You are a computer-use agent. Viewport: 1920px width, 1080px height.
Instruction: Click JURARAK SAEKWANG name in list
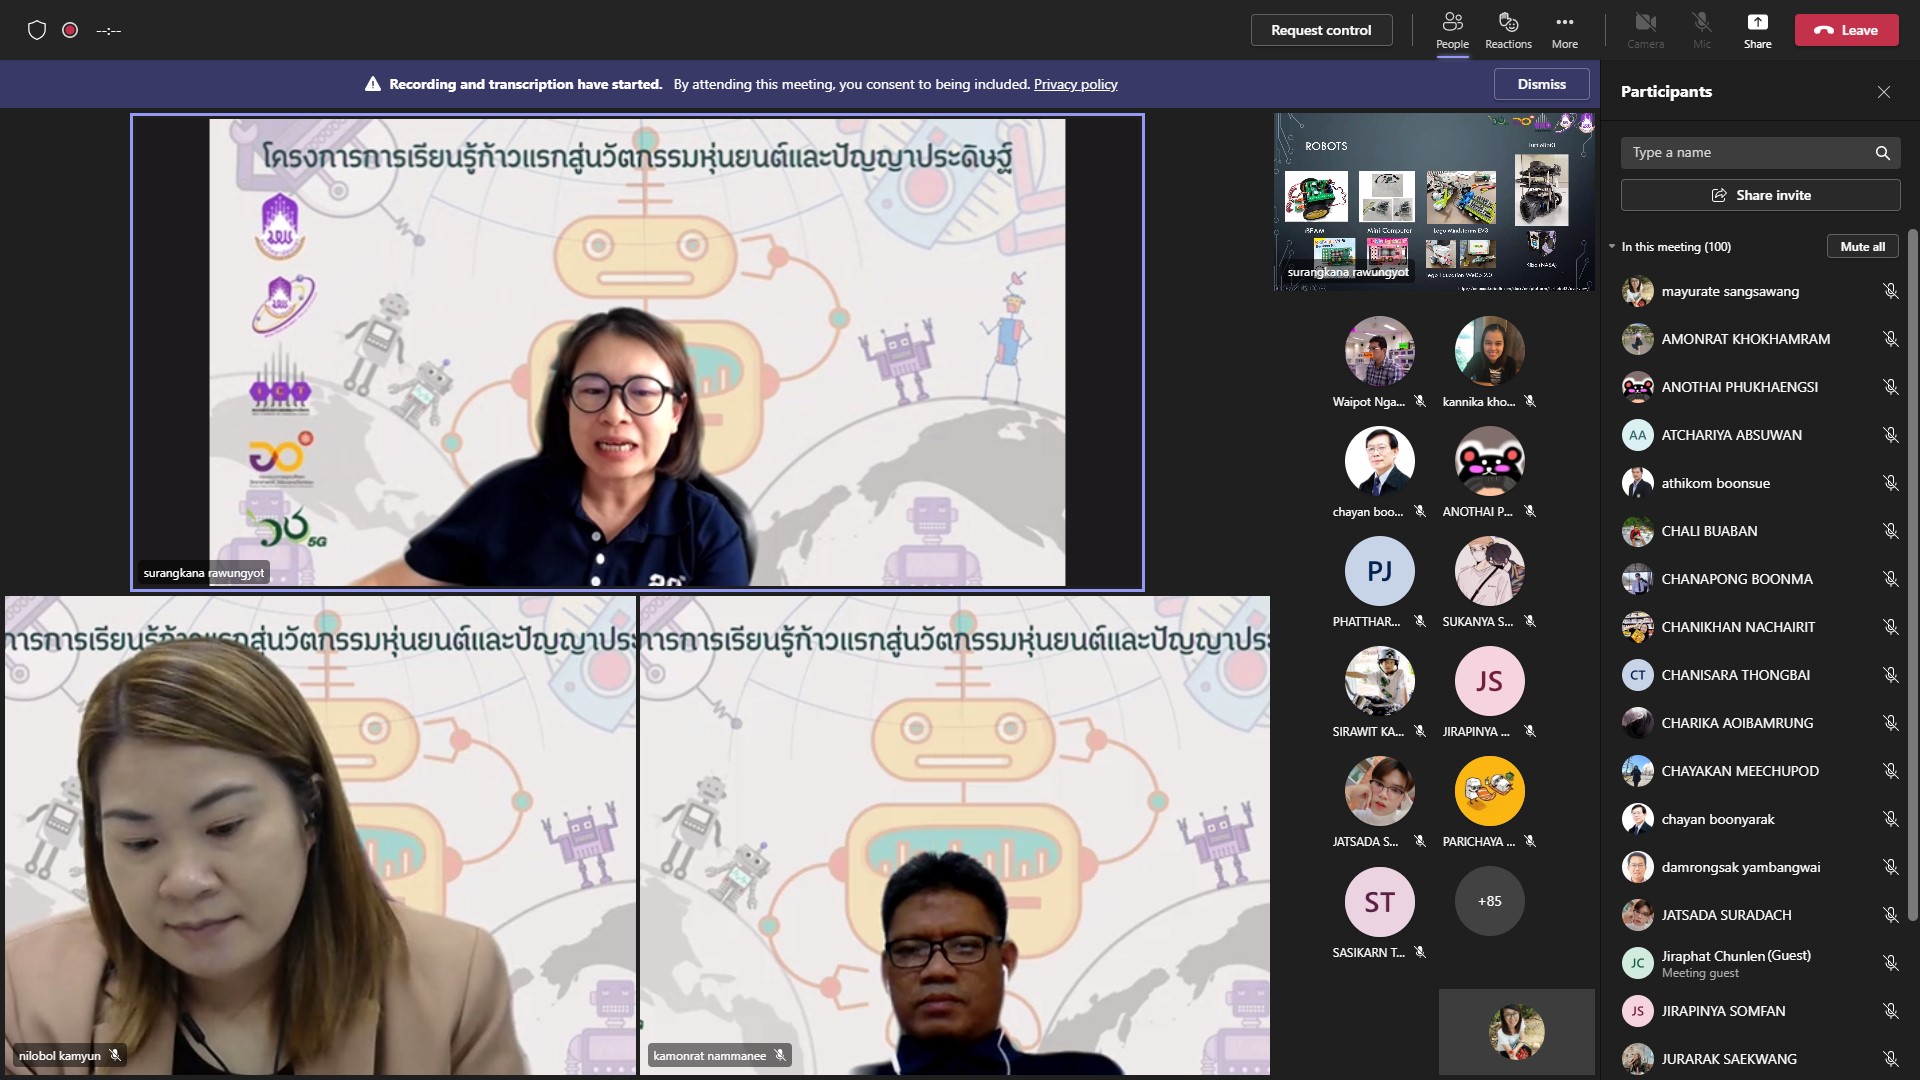click(1729, 1059)
